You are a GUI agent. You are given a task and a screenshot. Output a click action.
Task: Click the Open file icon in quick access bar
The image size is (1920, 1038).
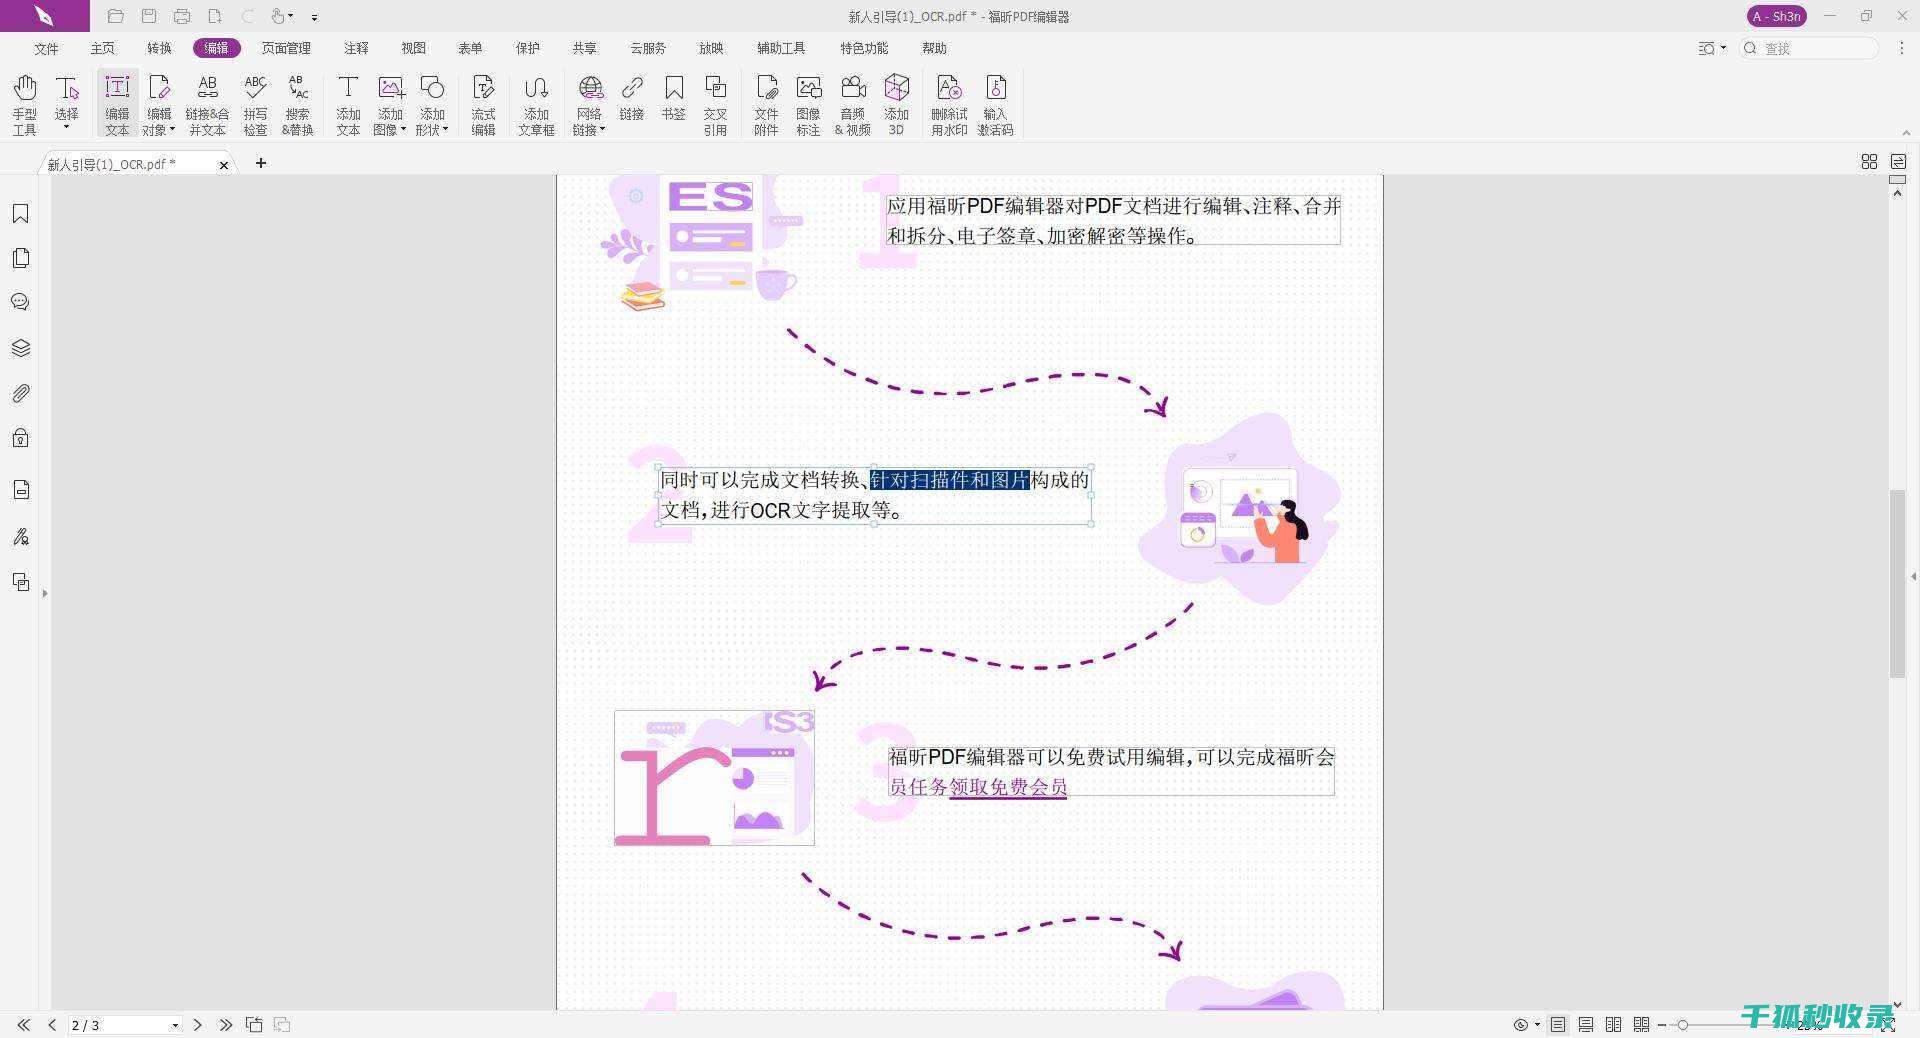(x=116, y=16)
